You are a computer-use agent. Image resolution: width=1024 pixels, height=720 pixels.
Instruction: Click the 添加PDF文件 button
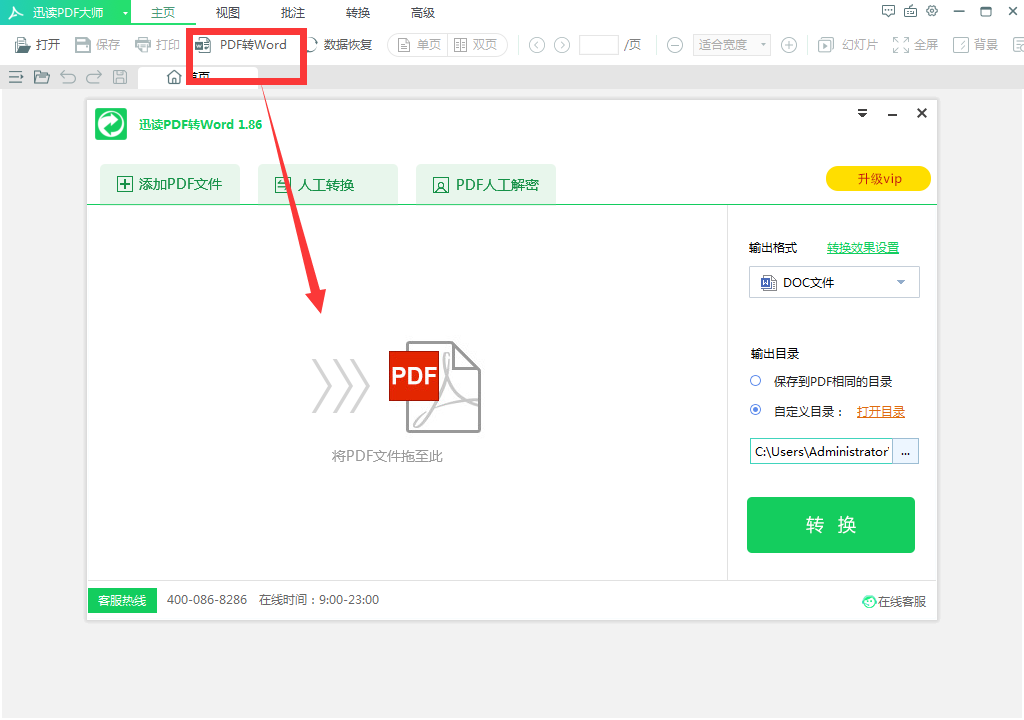pyautogui.click(x=170, y=184)
